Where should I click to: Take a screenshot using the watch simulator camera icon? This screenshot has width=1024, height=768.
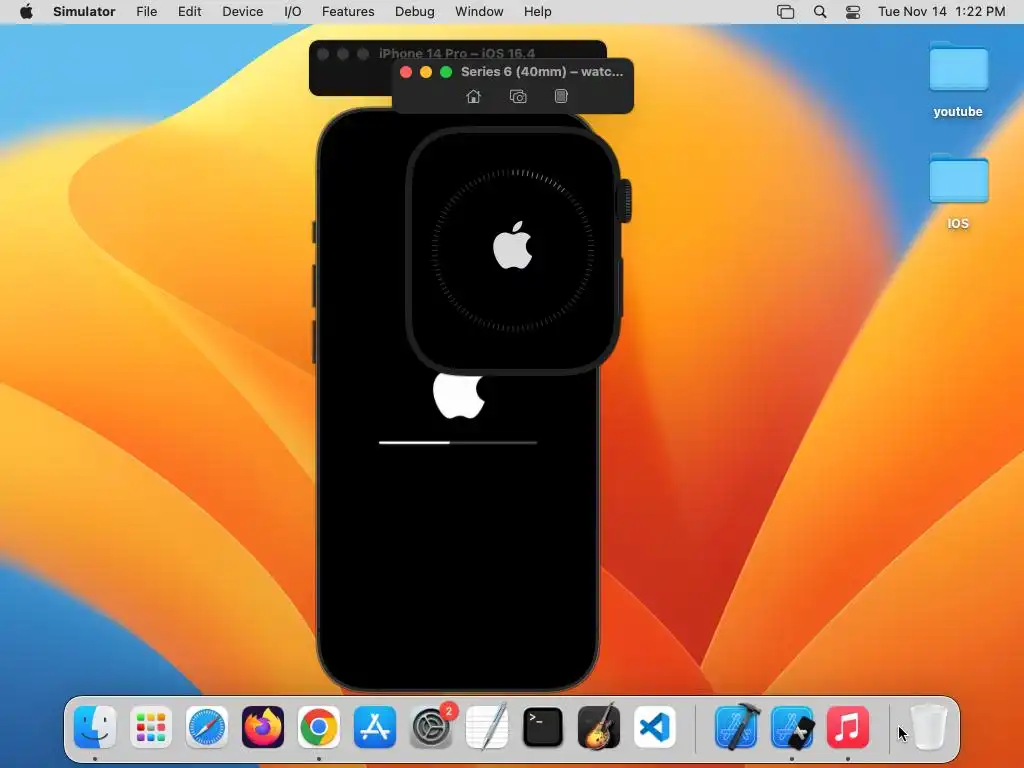tap(518, 97)
